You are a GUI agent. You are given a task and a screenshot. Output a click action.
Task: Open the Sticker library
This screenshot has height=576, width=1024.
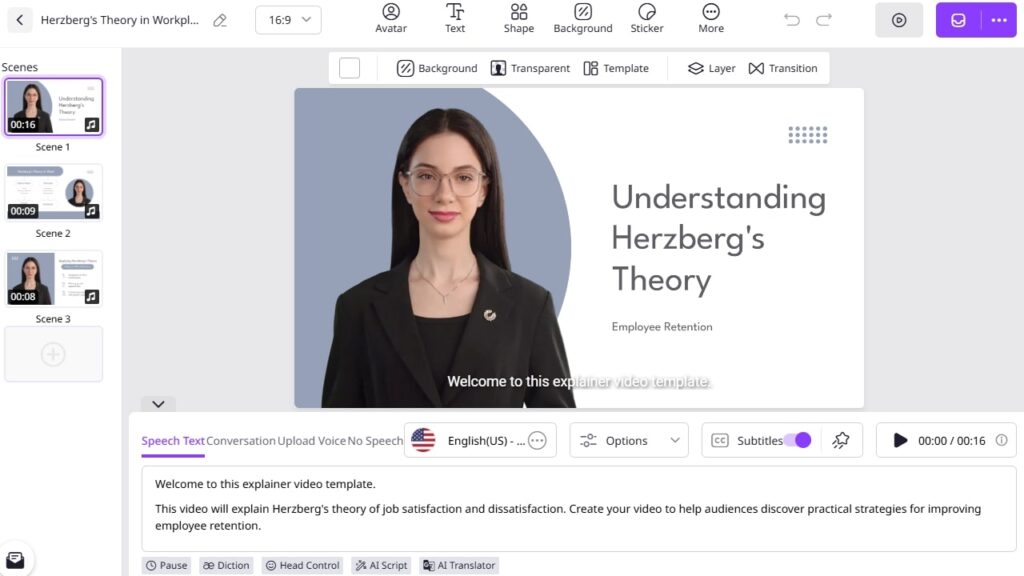tap(647, 18)
